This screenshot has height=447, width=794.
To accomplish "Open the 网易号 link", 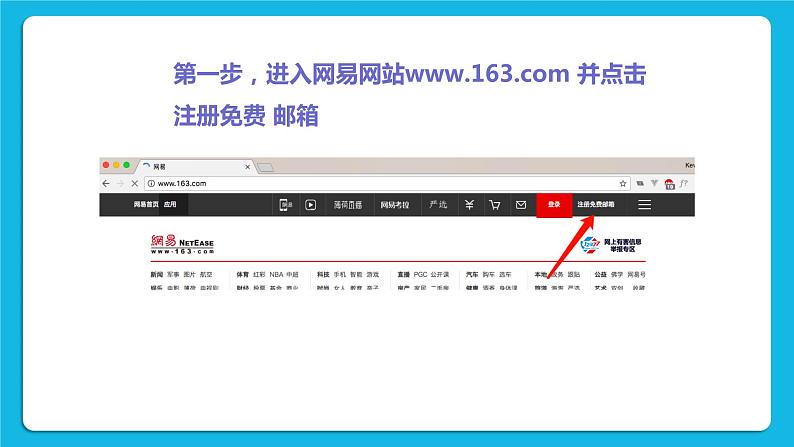I will point(637,274).
